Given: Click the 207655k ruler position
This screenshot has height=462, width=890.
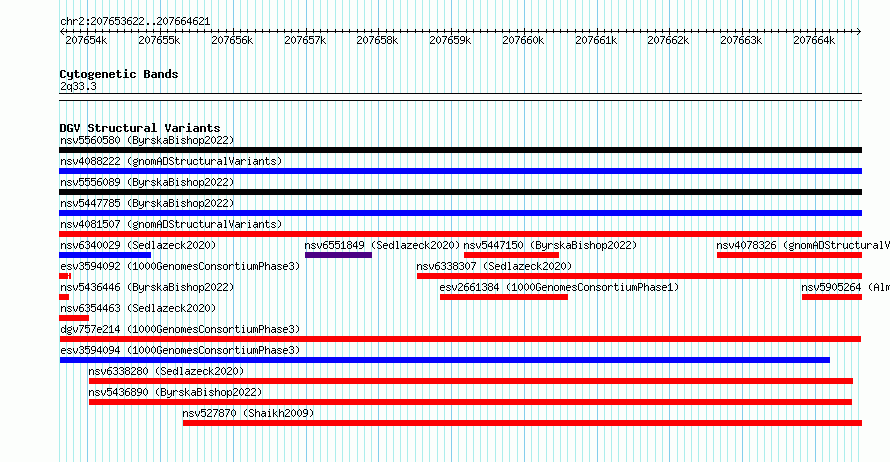Looking at the screenshot, I should [x=159, y=40].
